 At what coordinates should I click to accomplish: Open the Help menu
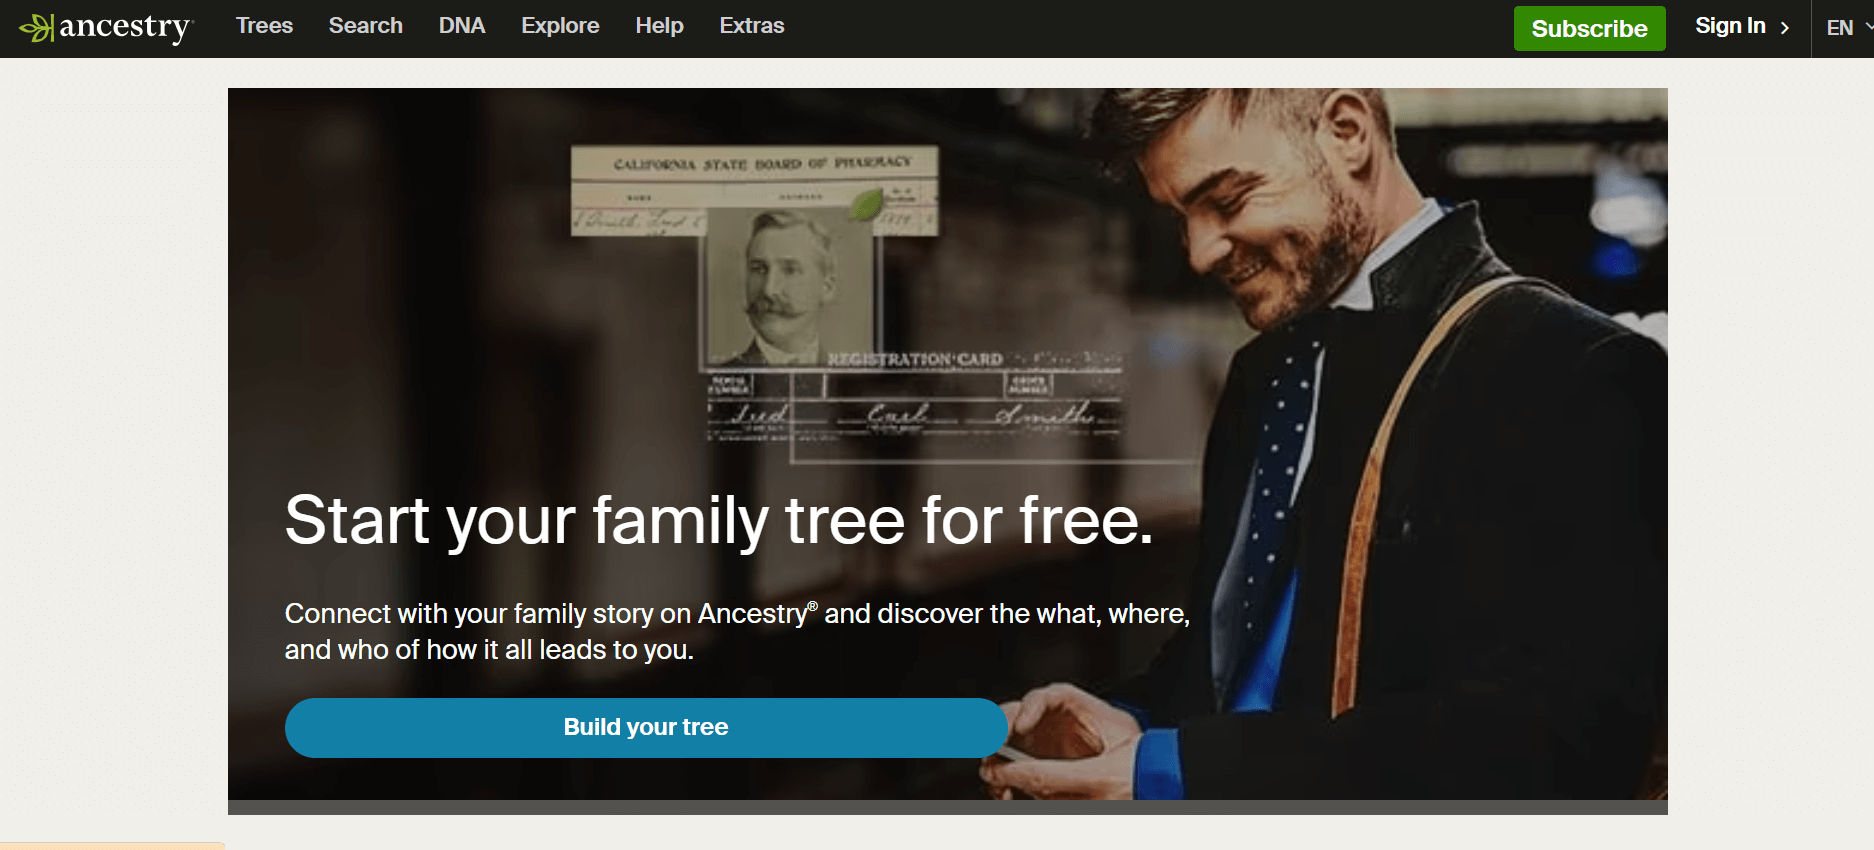click(659, 26)
